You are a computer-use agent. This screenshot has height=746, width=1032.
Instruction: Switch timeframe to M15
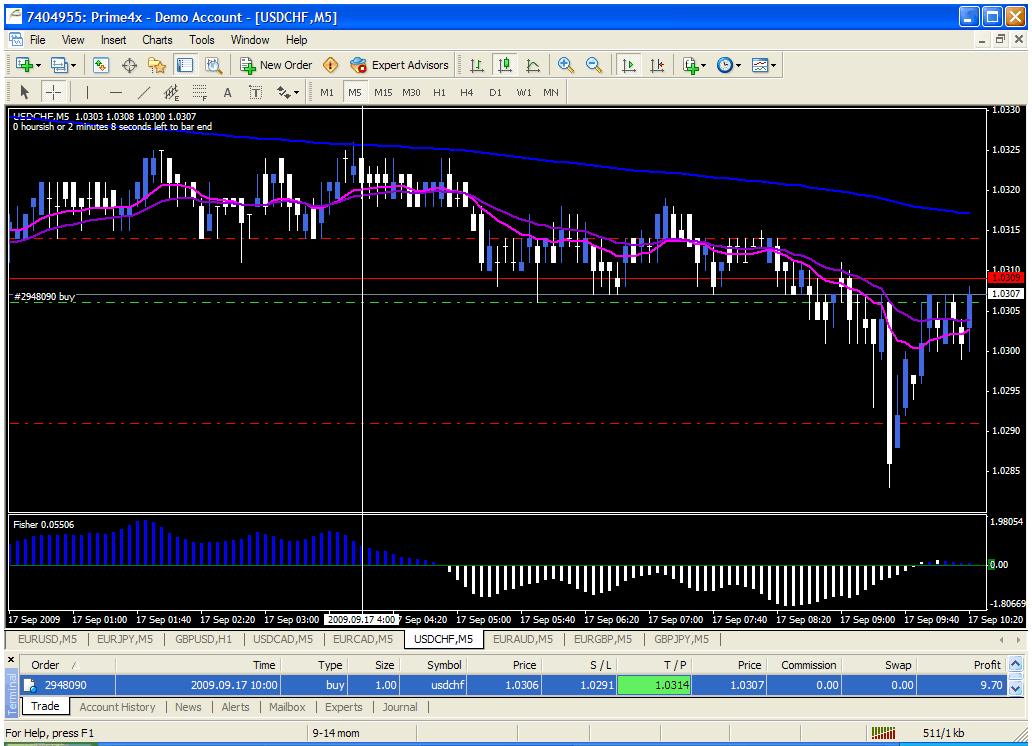383,93
